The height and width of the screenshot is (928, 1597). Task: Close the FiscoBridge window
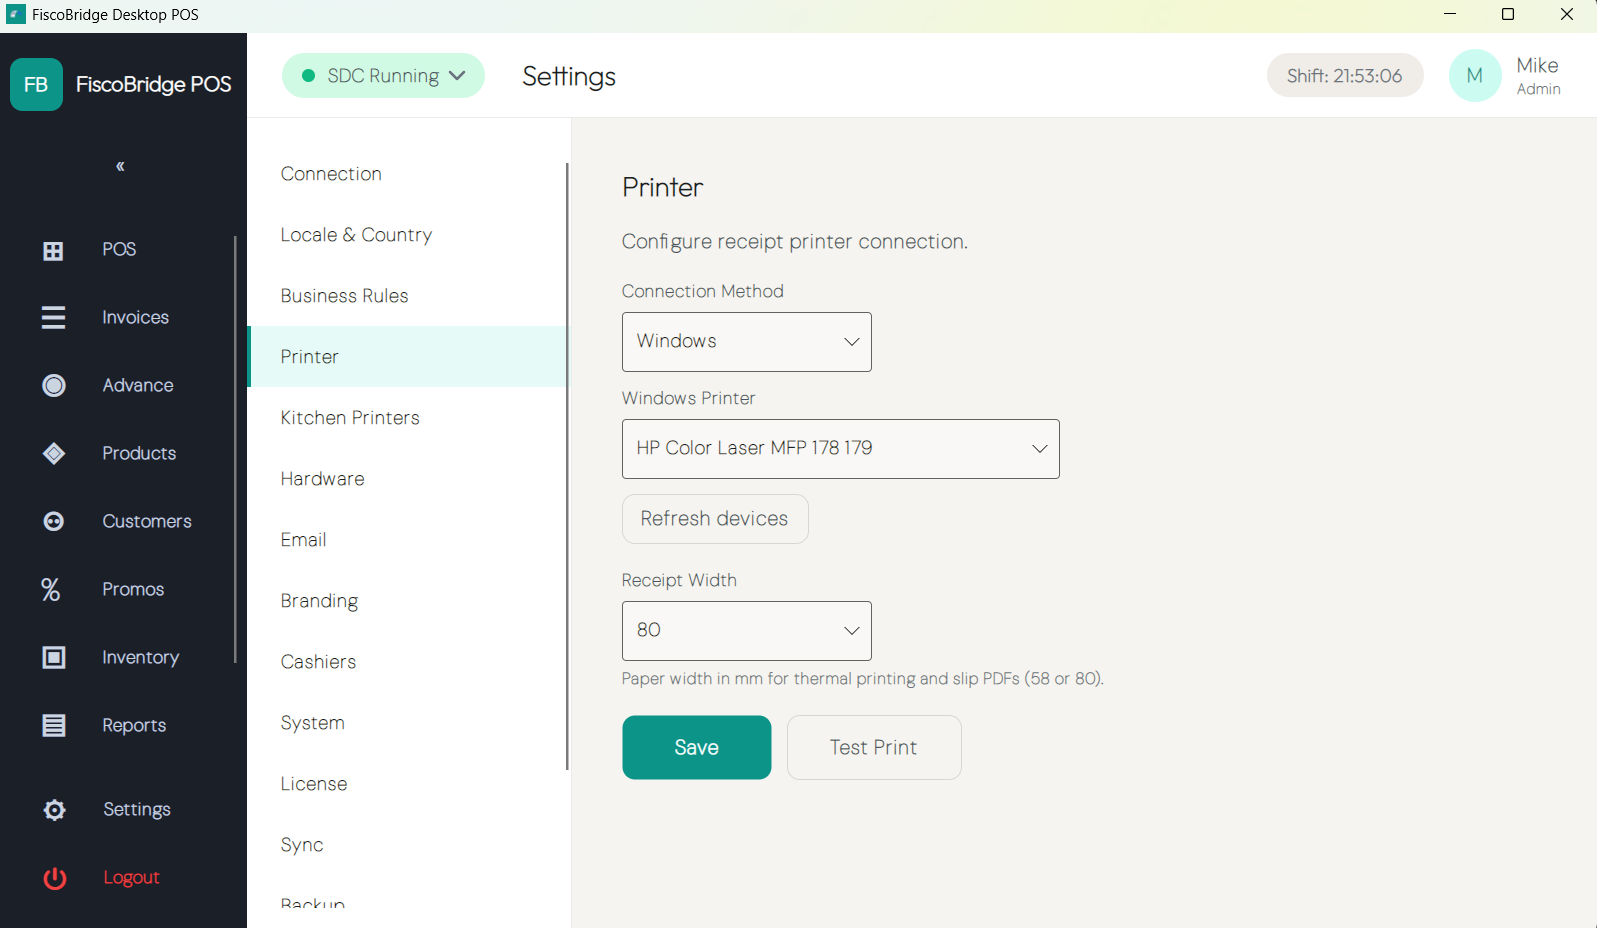coord(1567,14)
